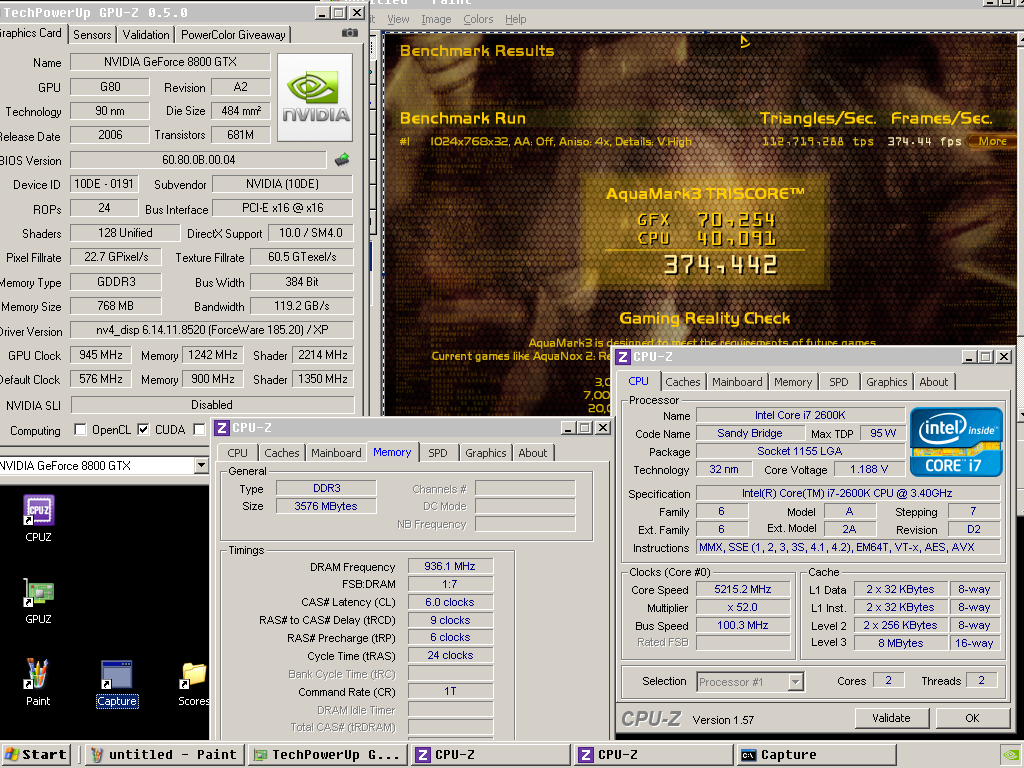The height and width of the screenshot is (768, 1024).
Task: Open CPU tab in CPU-Z memory window
Action: [x=237, y=453]
